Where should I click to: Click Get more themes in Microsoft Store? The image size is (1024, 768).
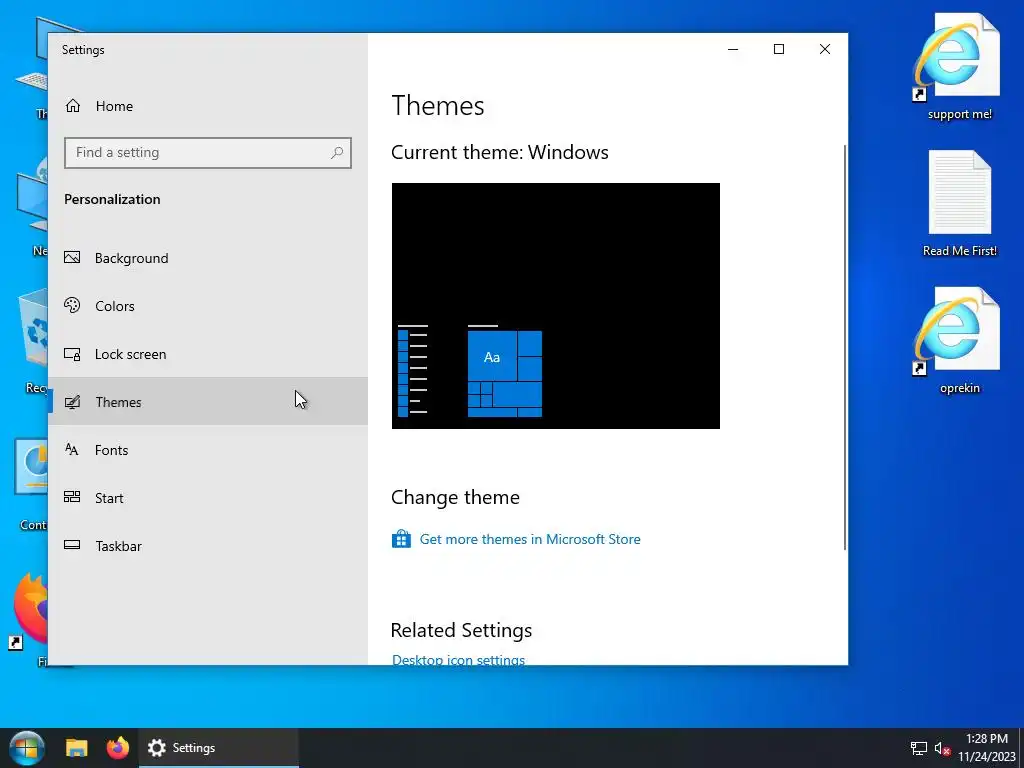click(530, 539)
